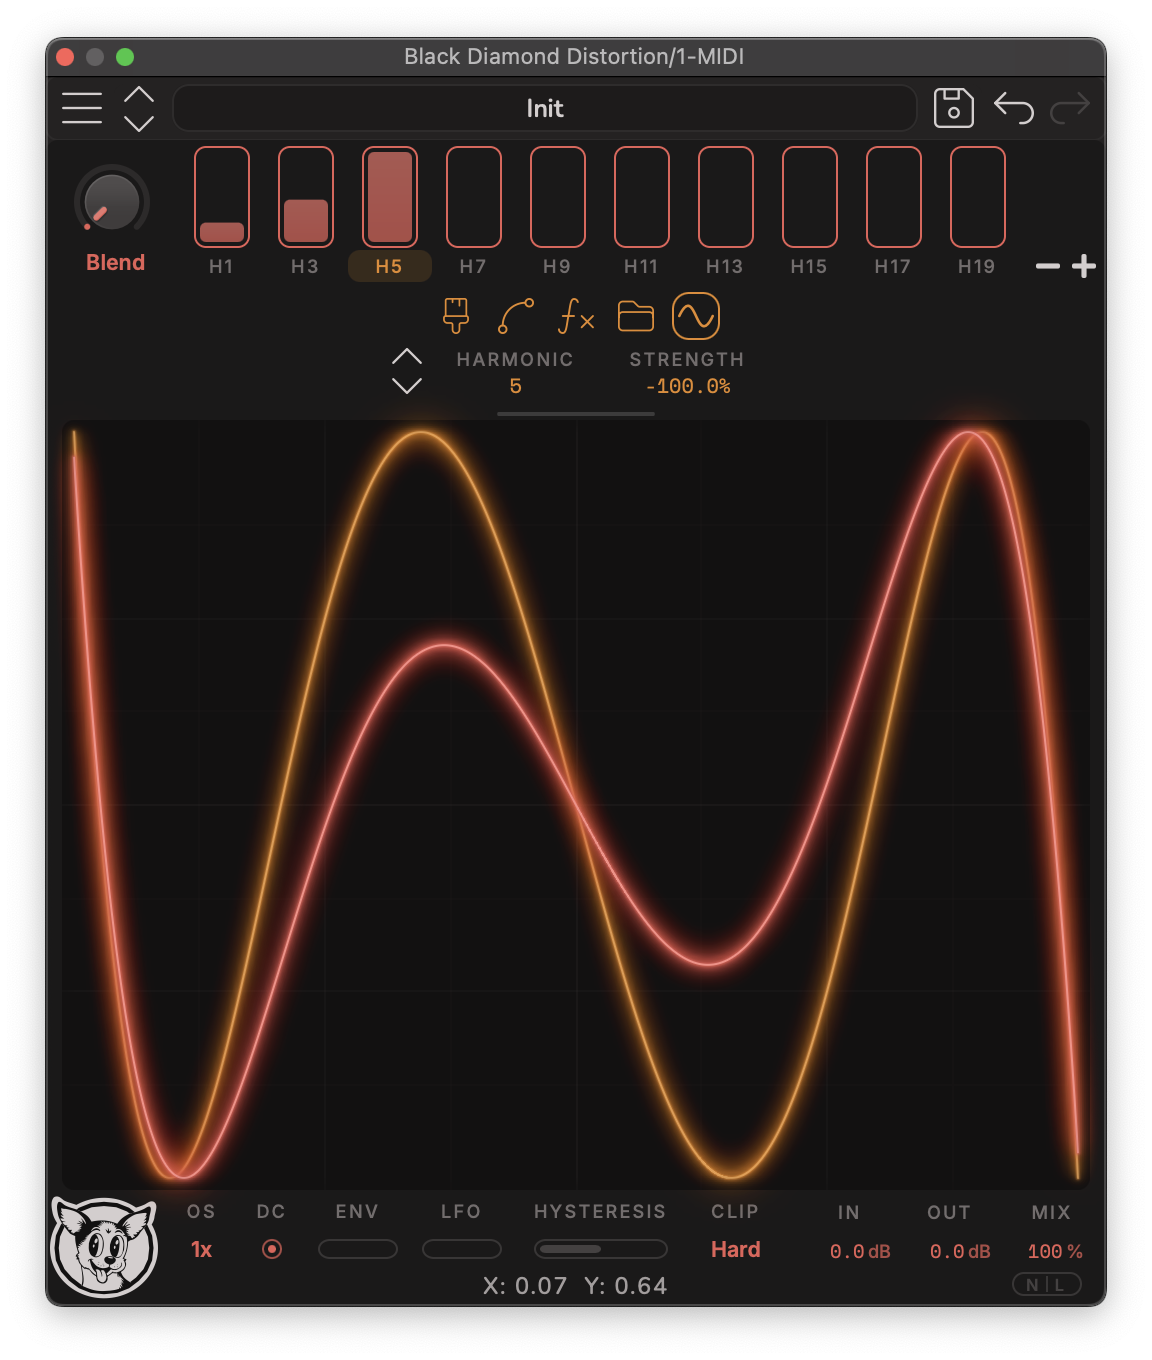Screen dimensions: 1152x1360
Task: Toggle the ENV pill switch
Action: pyautogui.click(x=358, y=1249)
